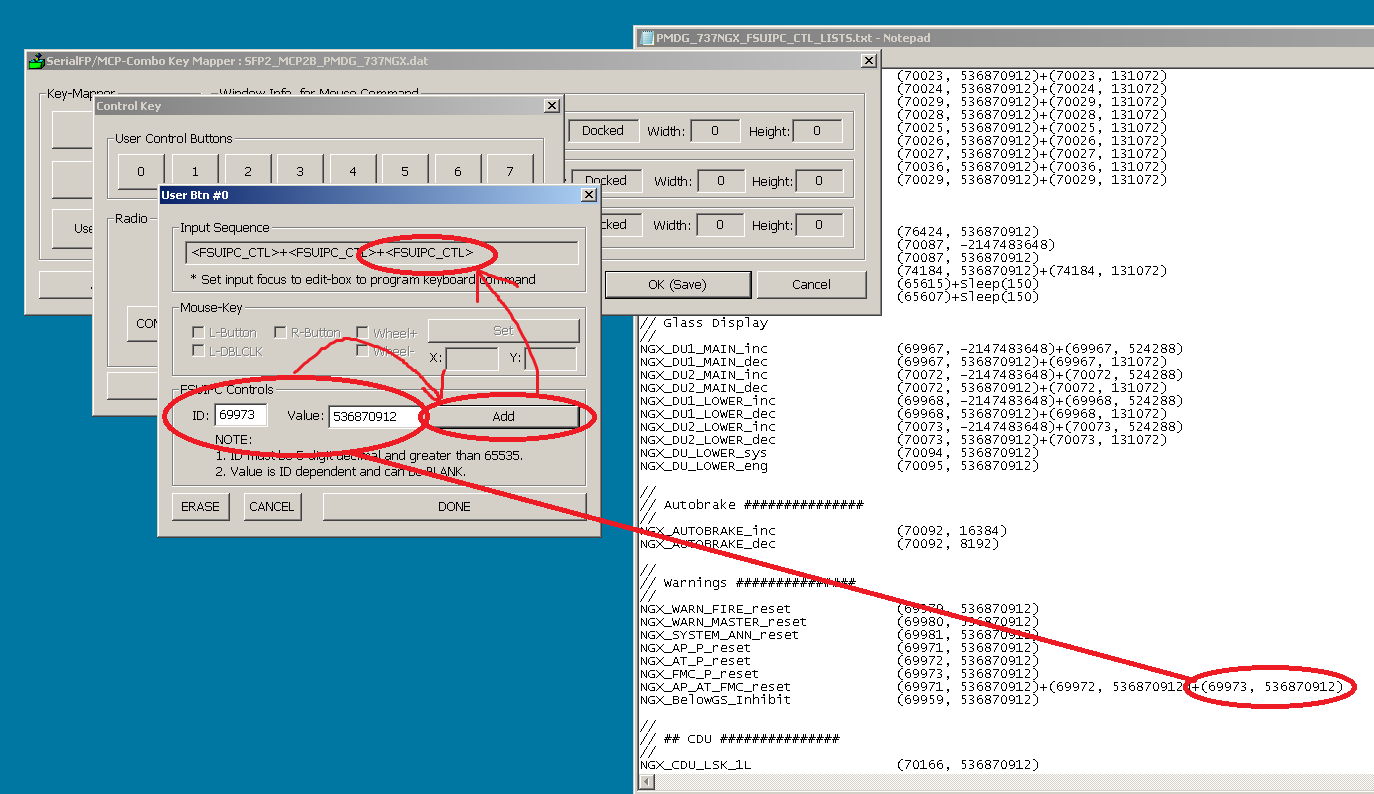Click the OK (Save) button

[x=677, y=284]
